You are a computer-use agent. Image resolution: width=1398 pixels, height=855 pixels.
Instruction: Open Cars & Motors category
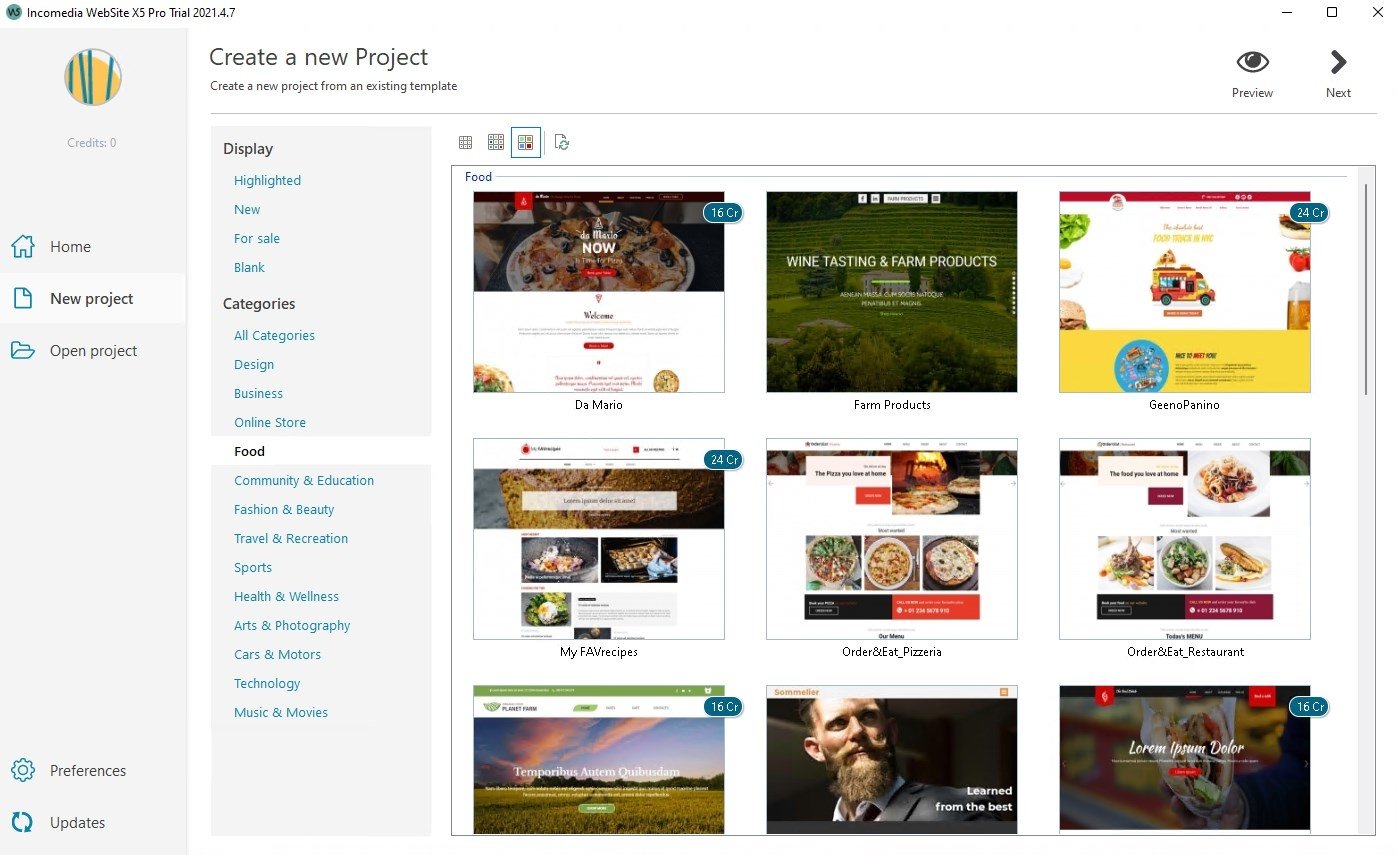tap(277, 654)
